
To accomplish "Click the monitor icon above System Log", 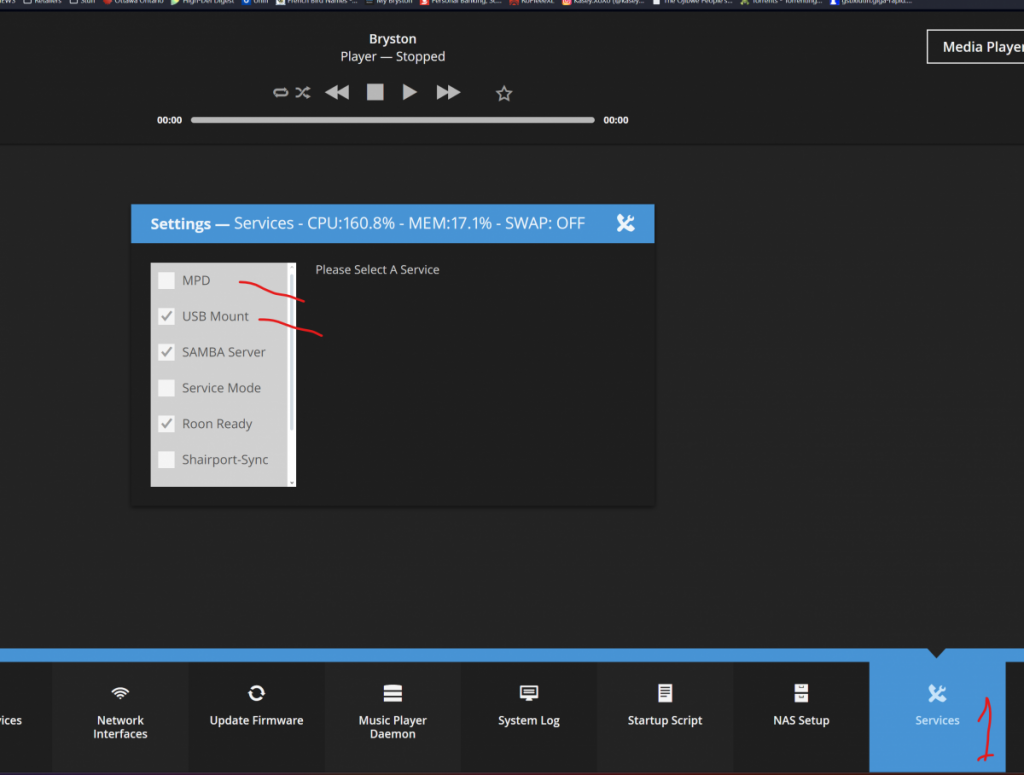I will click(529, 693).
